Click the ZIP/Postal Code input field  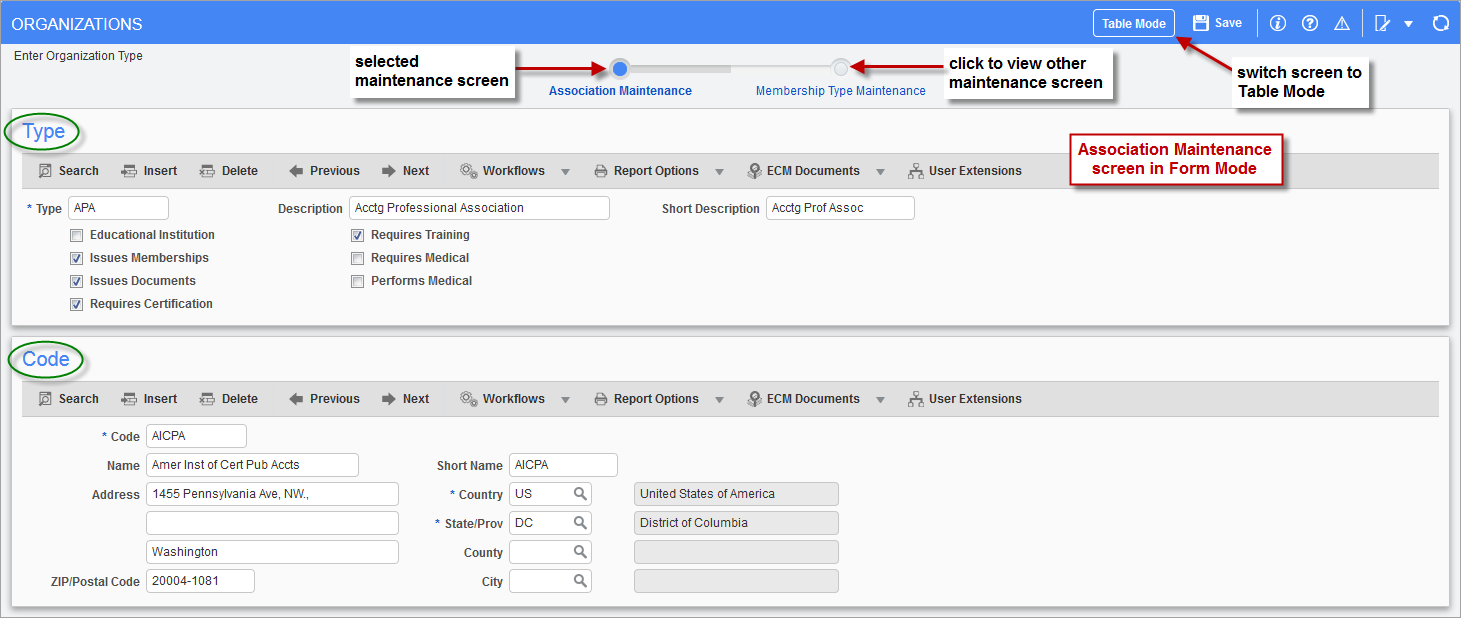click(x=200, y=581)
